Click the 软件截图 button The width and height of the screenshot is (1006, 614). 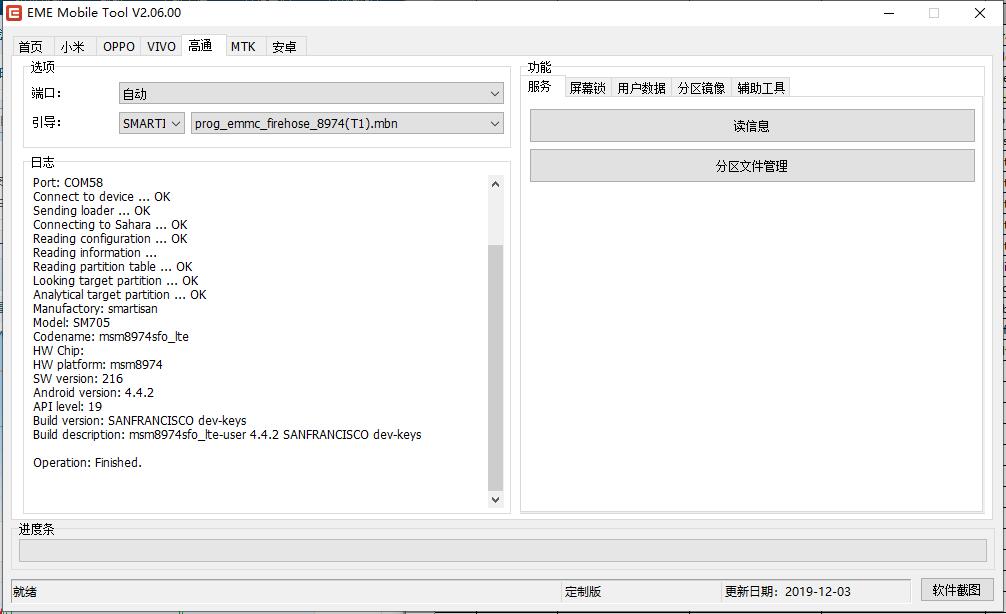[957, 590]
